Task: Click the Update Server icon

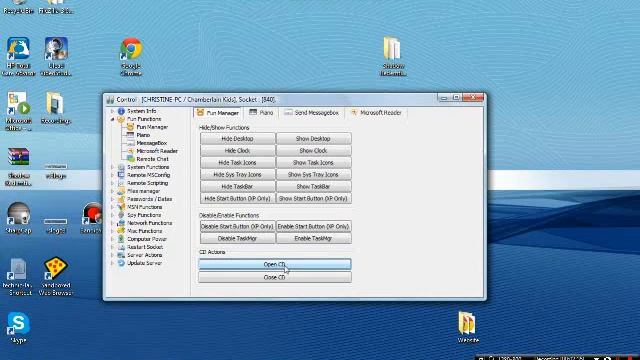Action: (x=121, y=263)
